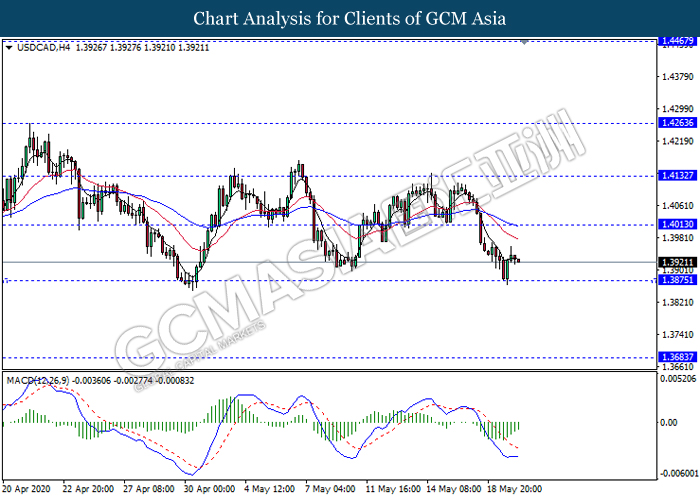Click the 20 Apr 2020 date label
The image size is (700, 500).
click(26, 489)
